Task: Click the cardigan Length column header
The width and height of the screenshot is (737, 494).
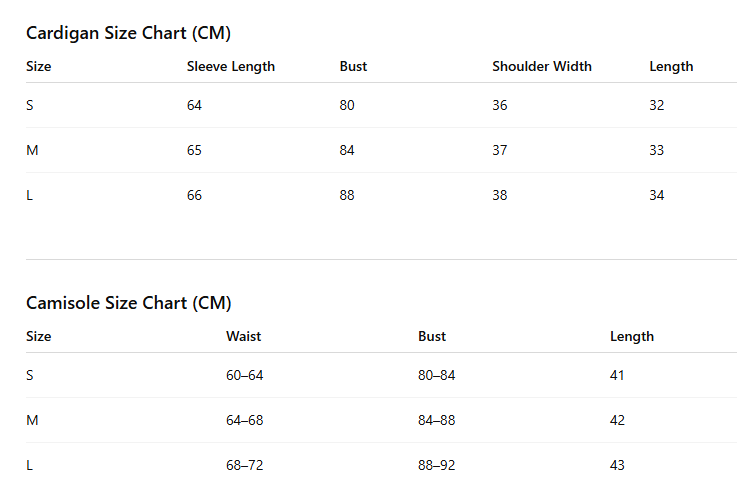Action: click(x=671, y=66)
